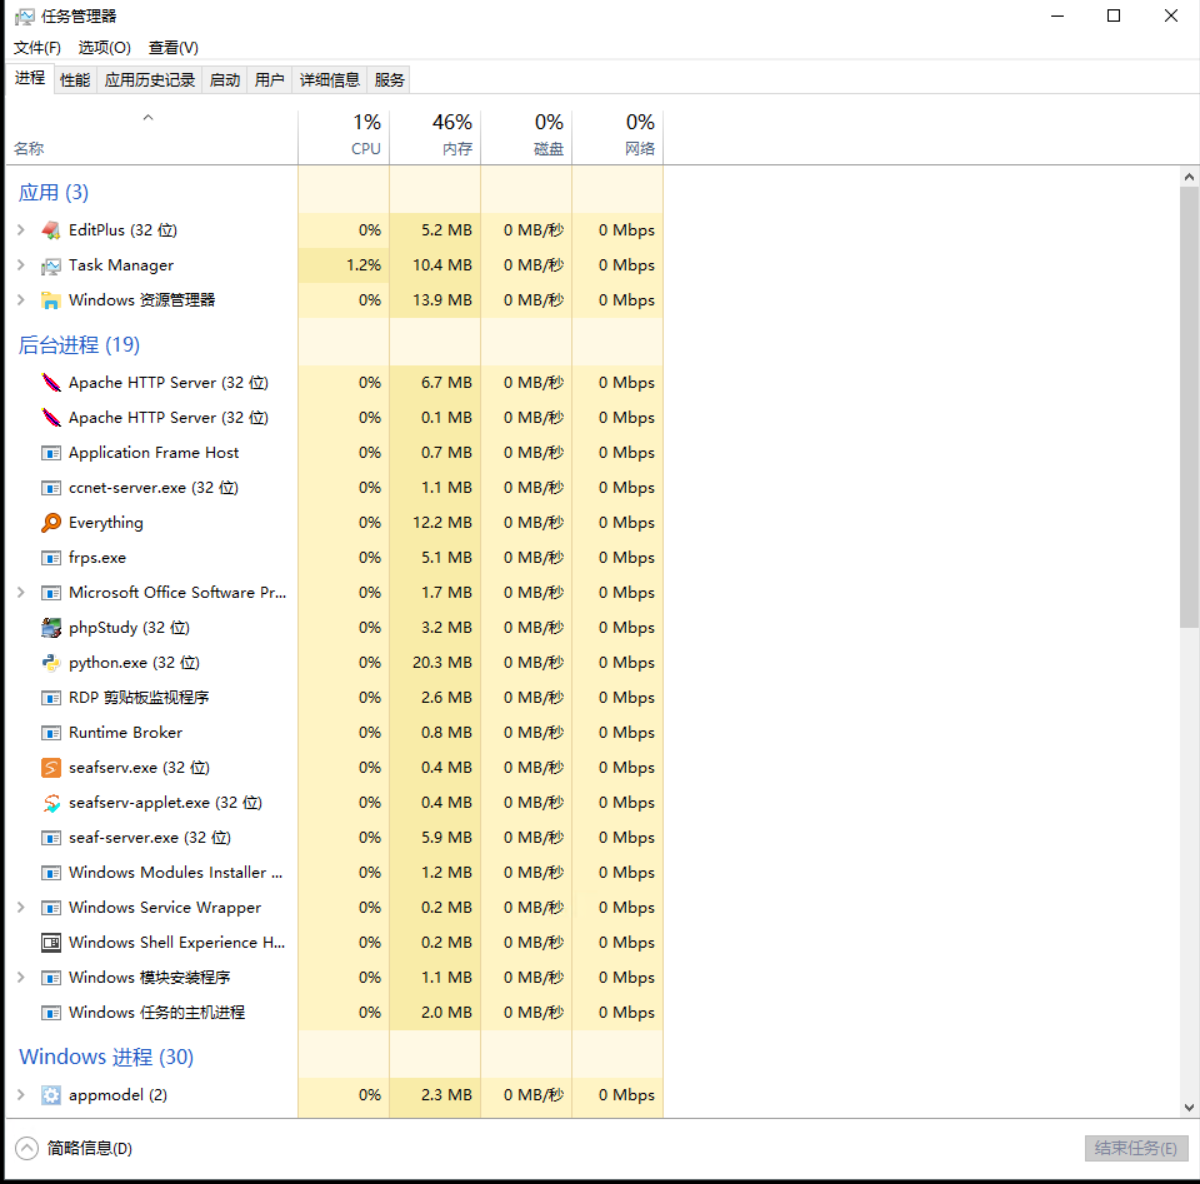Click the scrollbar down arrow

tap(1189, 1107)
